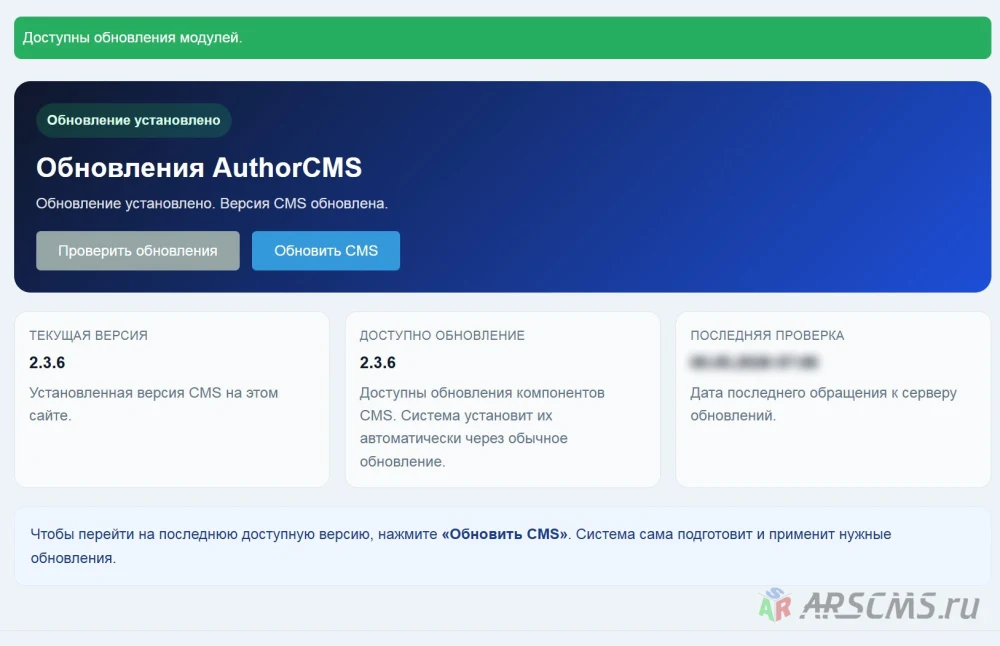The width and height of the screenshot is (1000, 646).
Task: Select version 2.3.6 under "ДОСТУПНО ОБНОВЛЕНИЕ"
Action: (378, 362)
